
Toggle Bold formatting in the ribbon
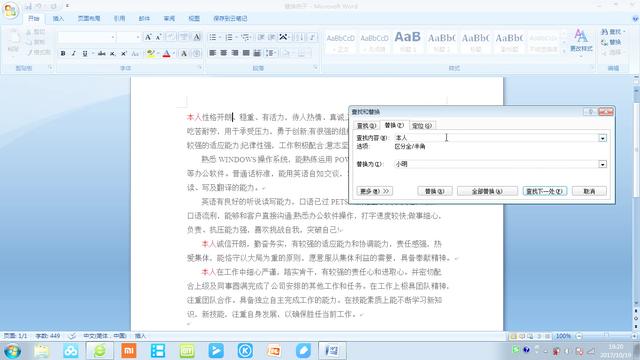point(63,53)
